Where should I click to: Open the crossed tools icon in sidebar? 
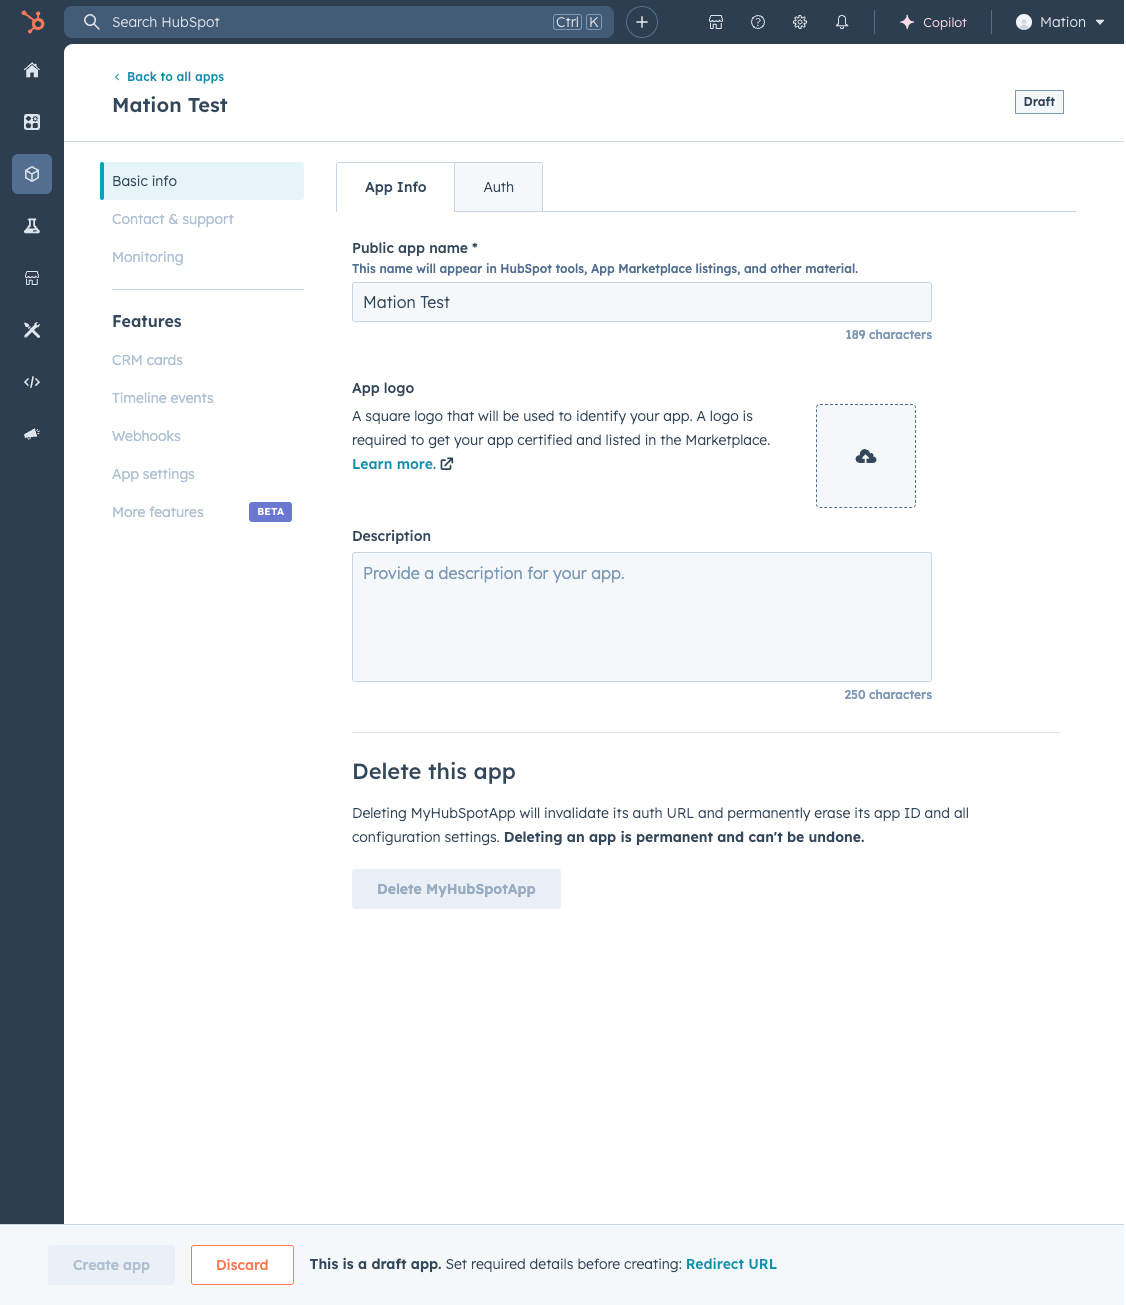click(32, 330)
